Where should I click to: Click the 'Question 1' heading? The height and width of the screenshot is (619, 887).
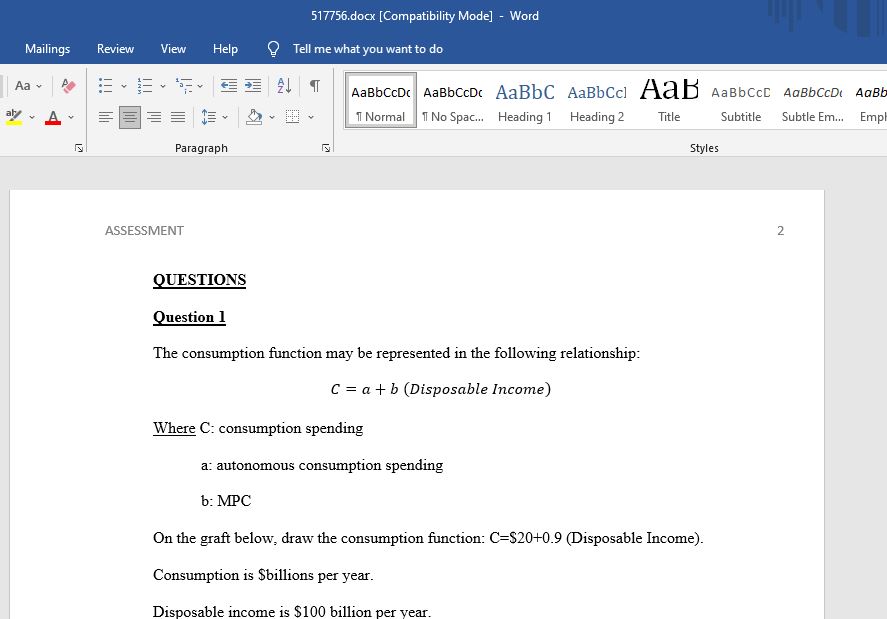point(190,317)
